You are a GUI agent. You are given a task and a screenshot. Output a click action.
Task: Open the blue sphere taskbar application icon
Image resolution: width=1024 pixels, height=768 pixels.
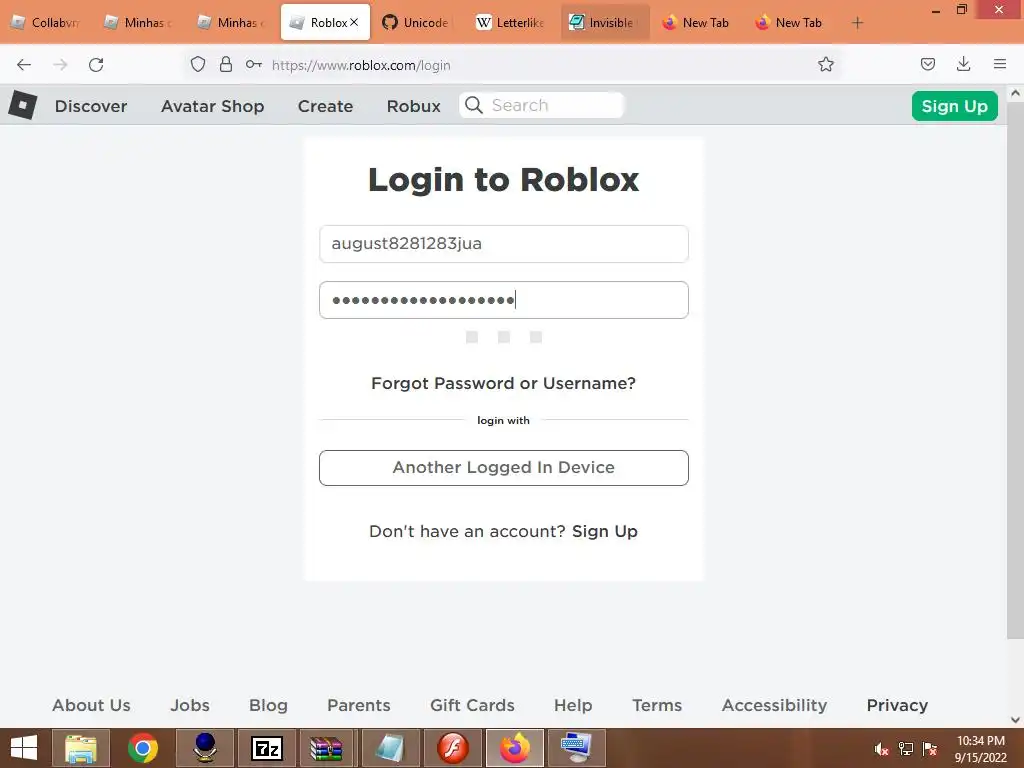tap(205, 748)
